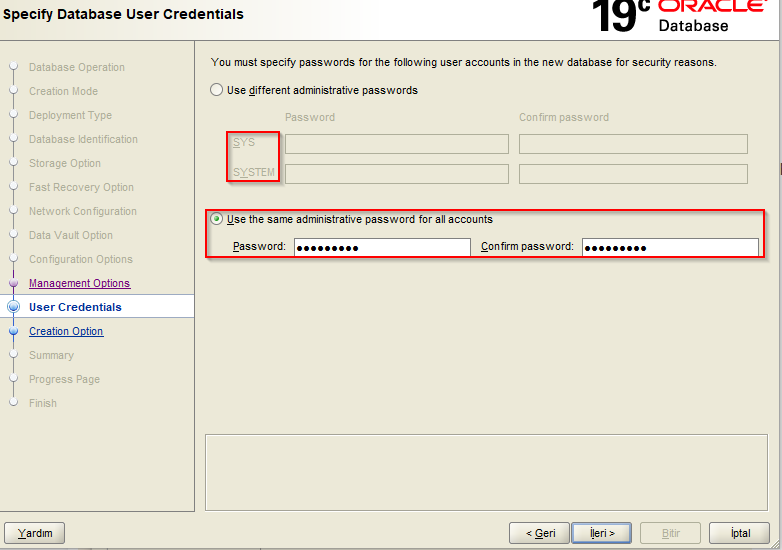
Task: Click the Confirm password input field
Action: pos(670,247)
